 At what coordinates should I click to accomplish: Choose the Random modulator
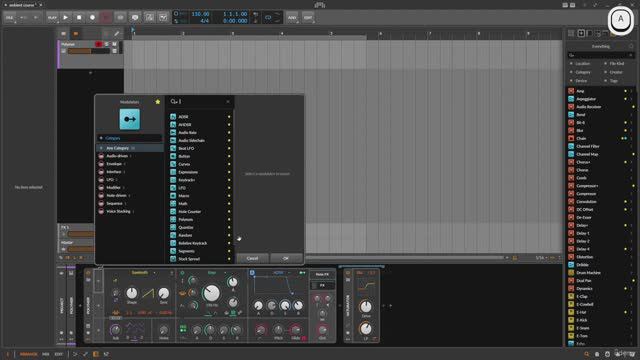(200, 235)
